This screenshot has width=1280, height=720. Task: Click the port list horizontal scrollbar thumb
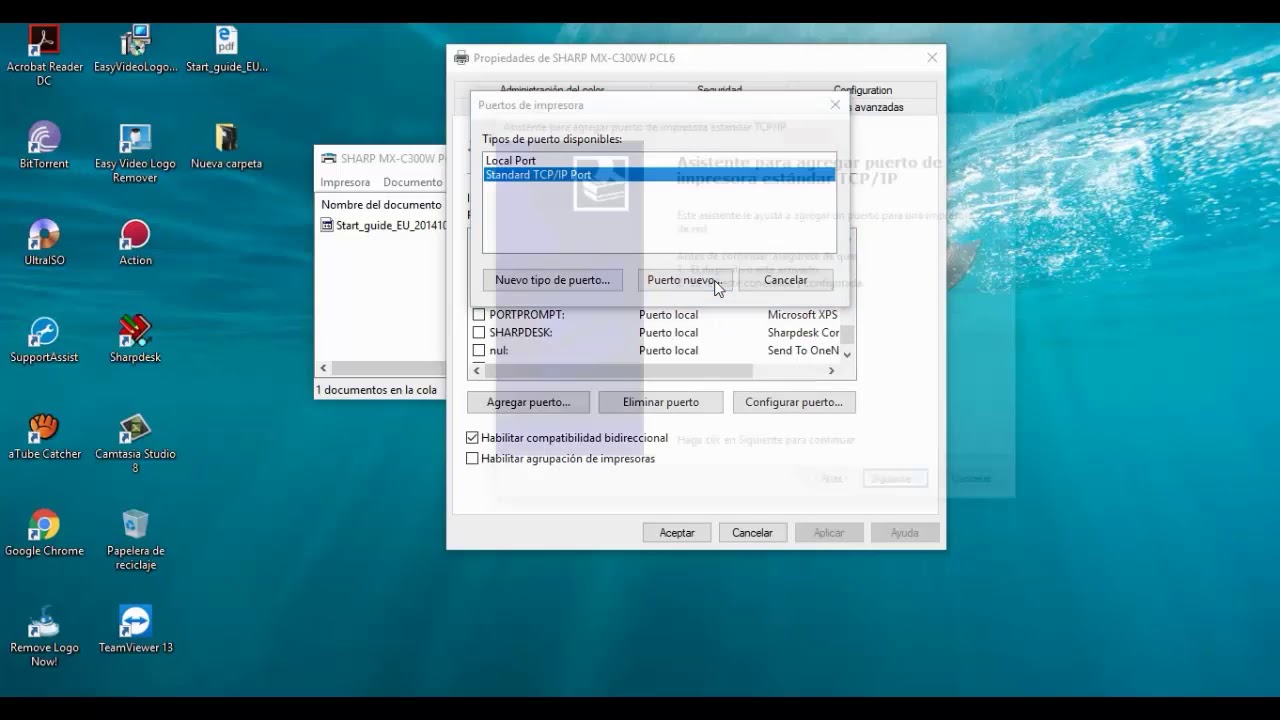coord(618,370)
